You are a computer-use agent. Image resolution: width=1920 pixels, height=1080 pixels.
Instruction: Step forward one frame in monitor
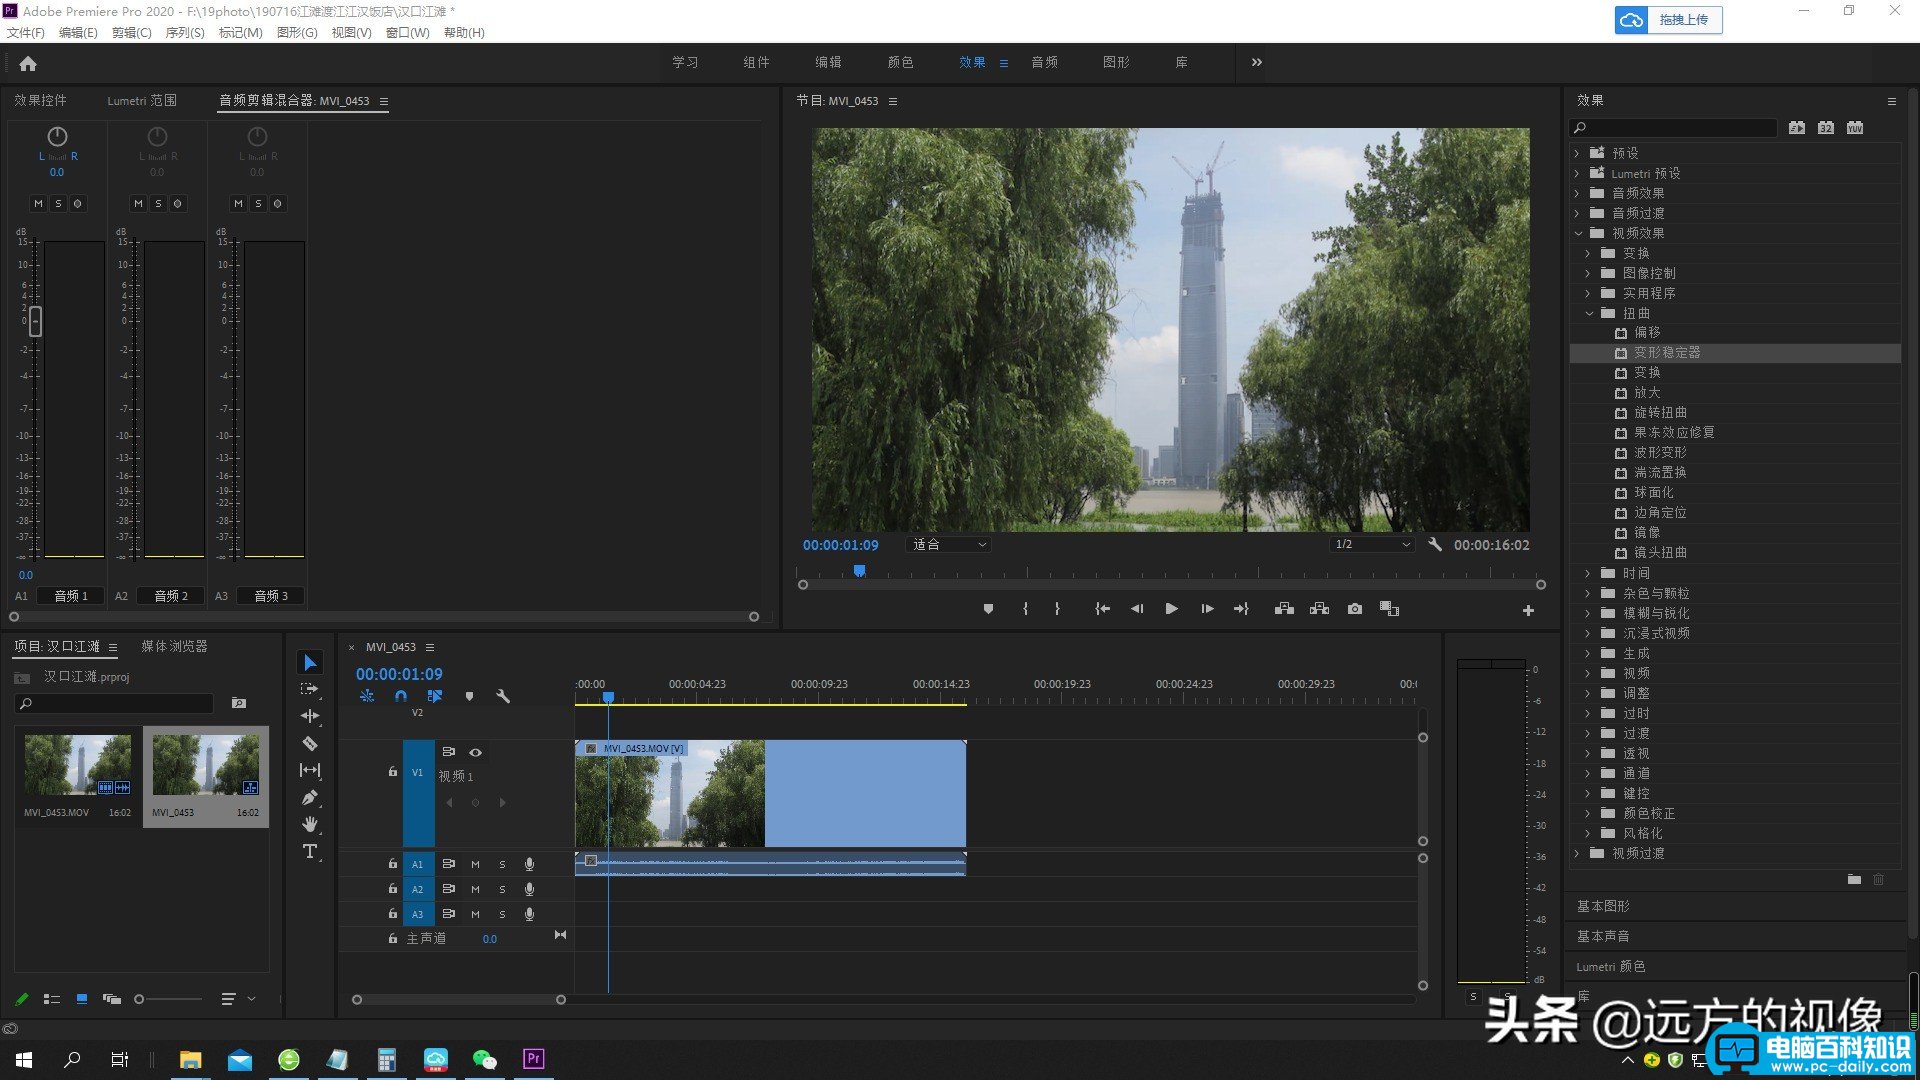[x=1207, y=609]
